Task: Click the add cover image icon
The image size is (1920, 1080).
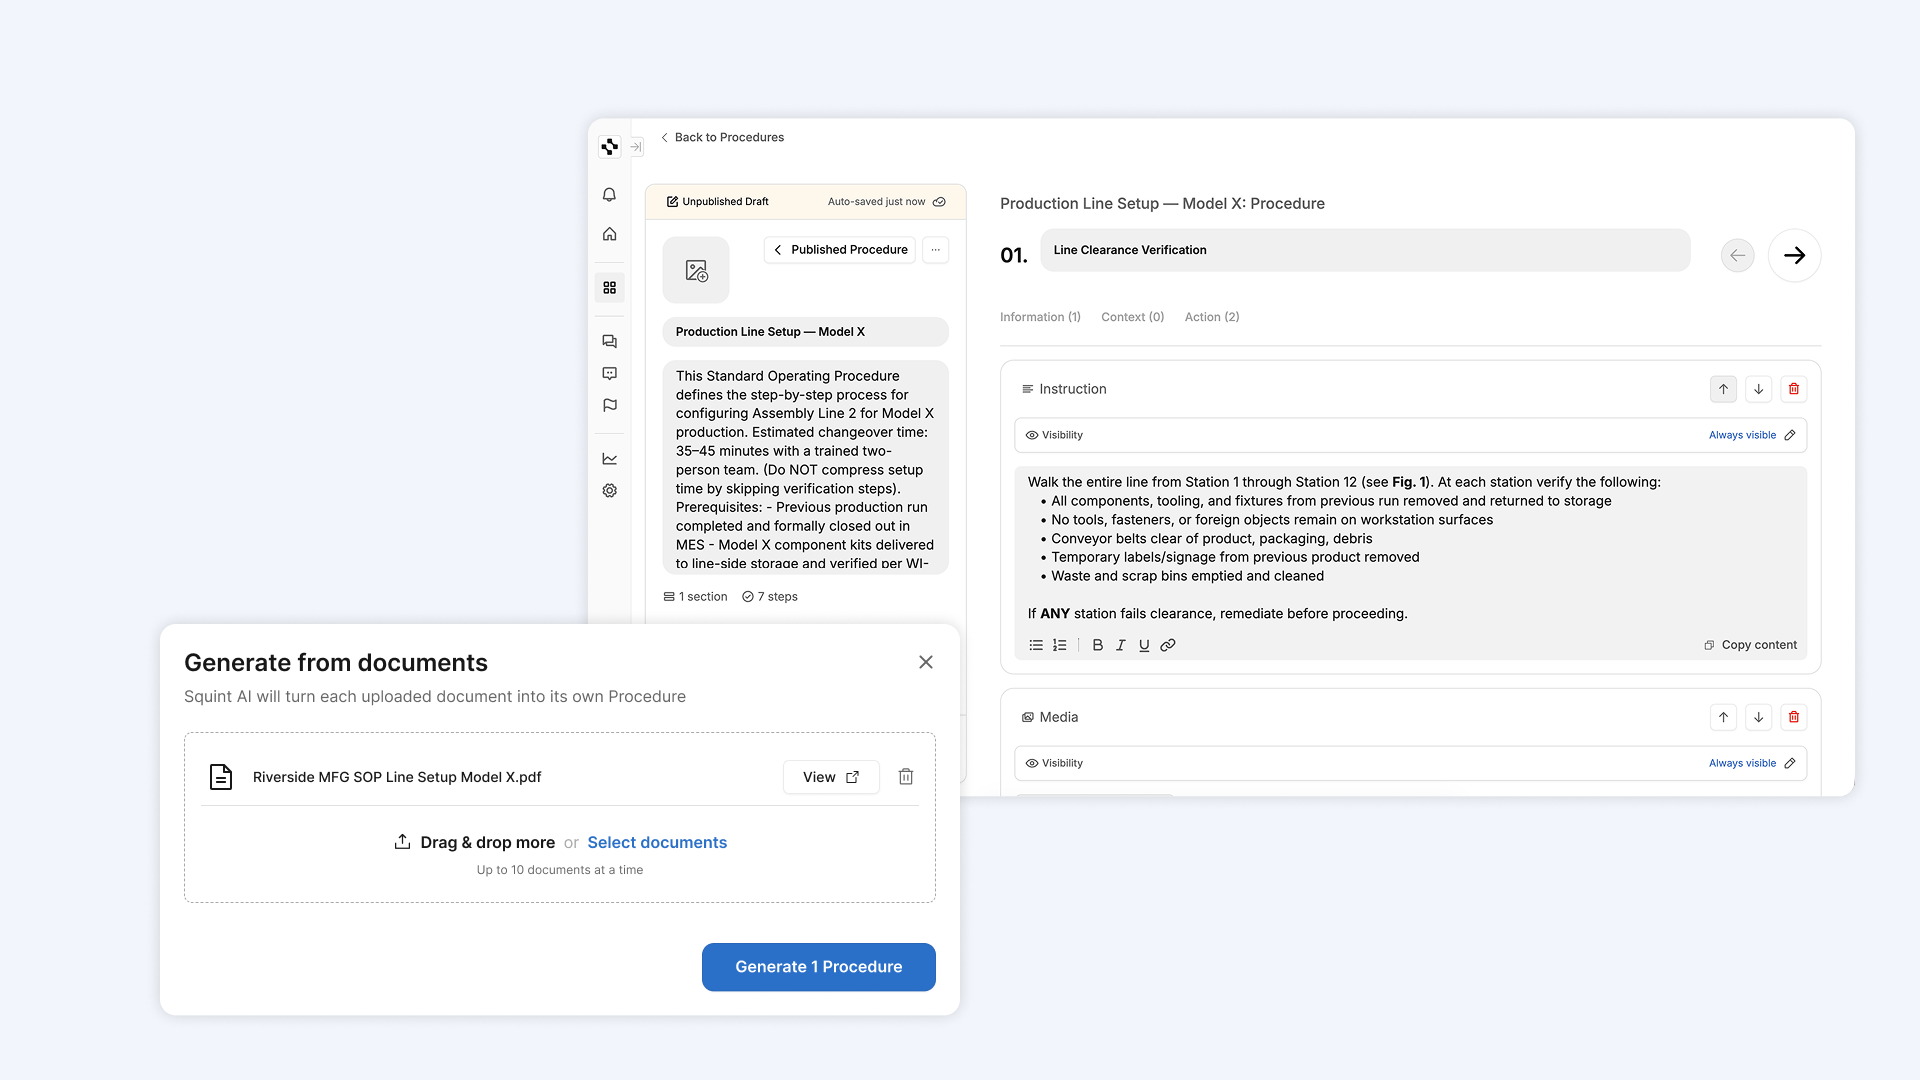Action: tap(696, 270)
